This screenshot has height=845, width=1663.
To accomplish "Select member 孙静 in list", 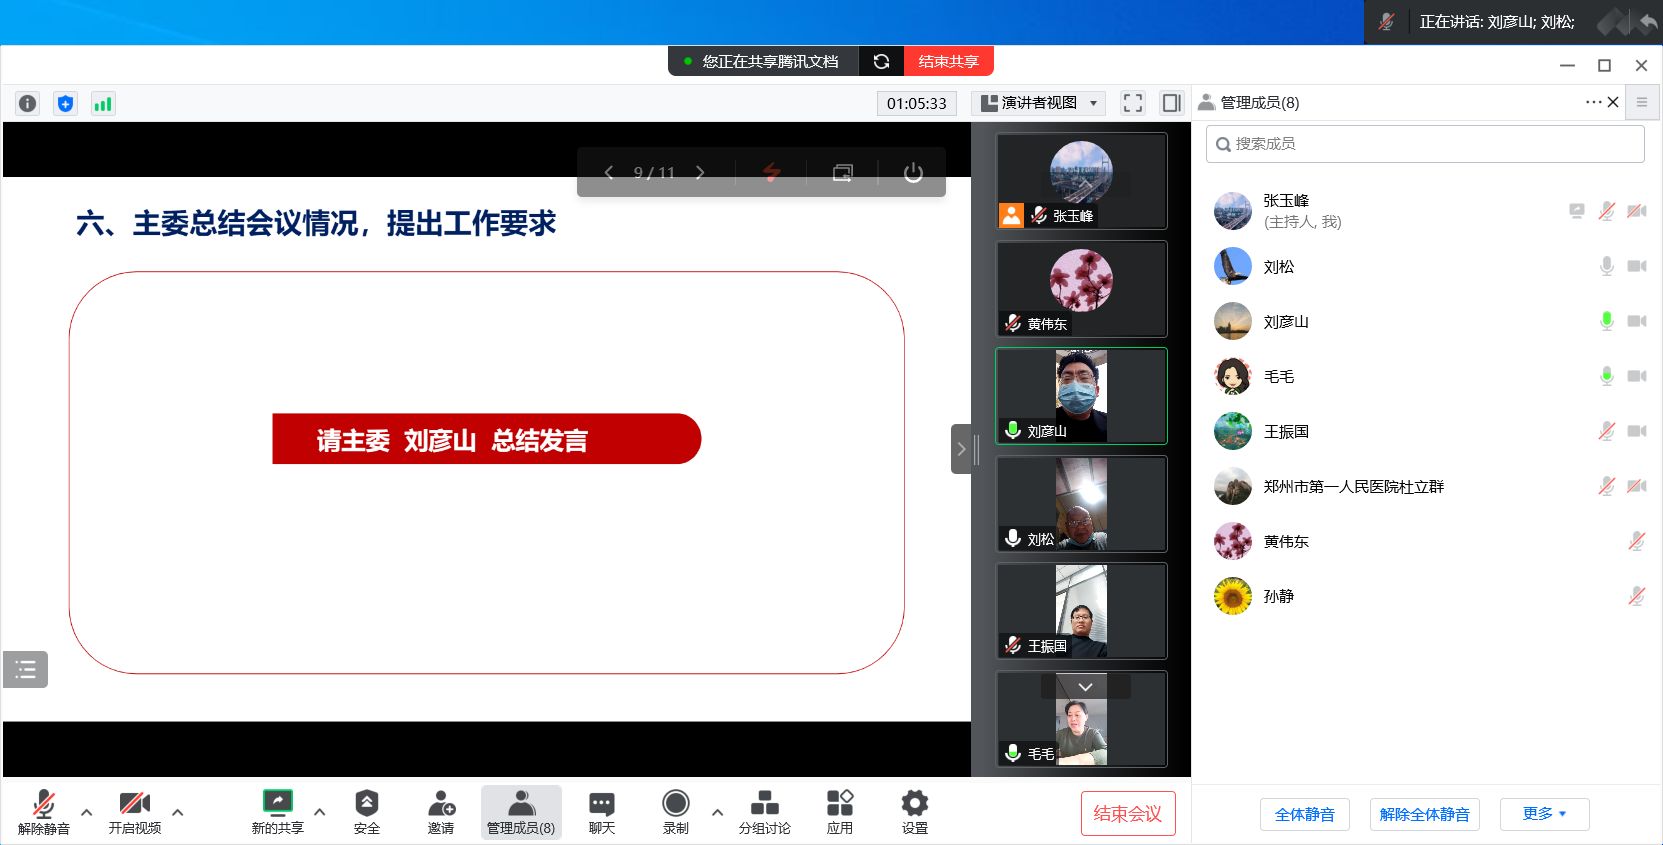I will [x=1425, y=597].
